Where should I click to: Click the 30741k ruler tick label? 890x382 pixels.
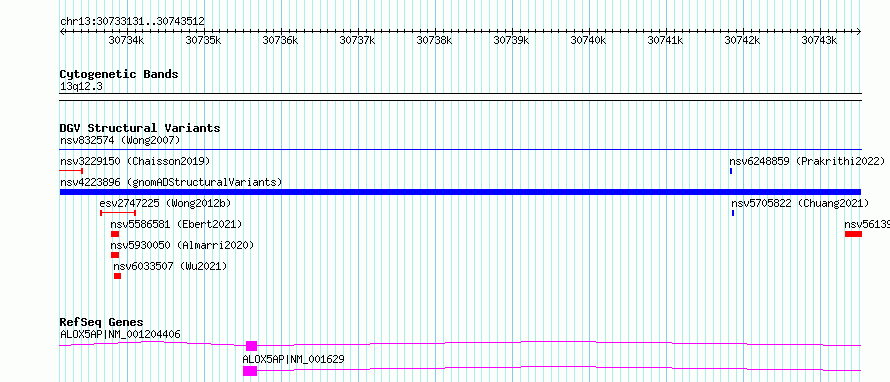(x=665, y=40)
